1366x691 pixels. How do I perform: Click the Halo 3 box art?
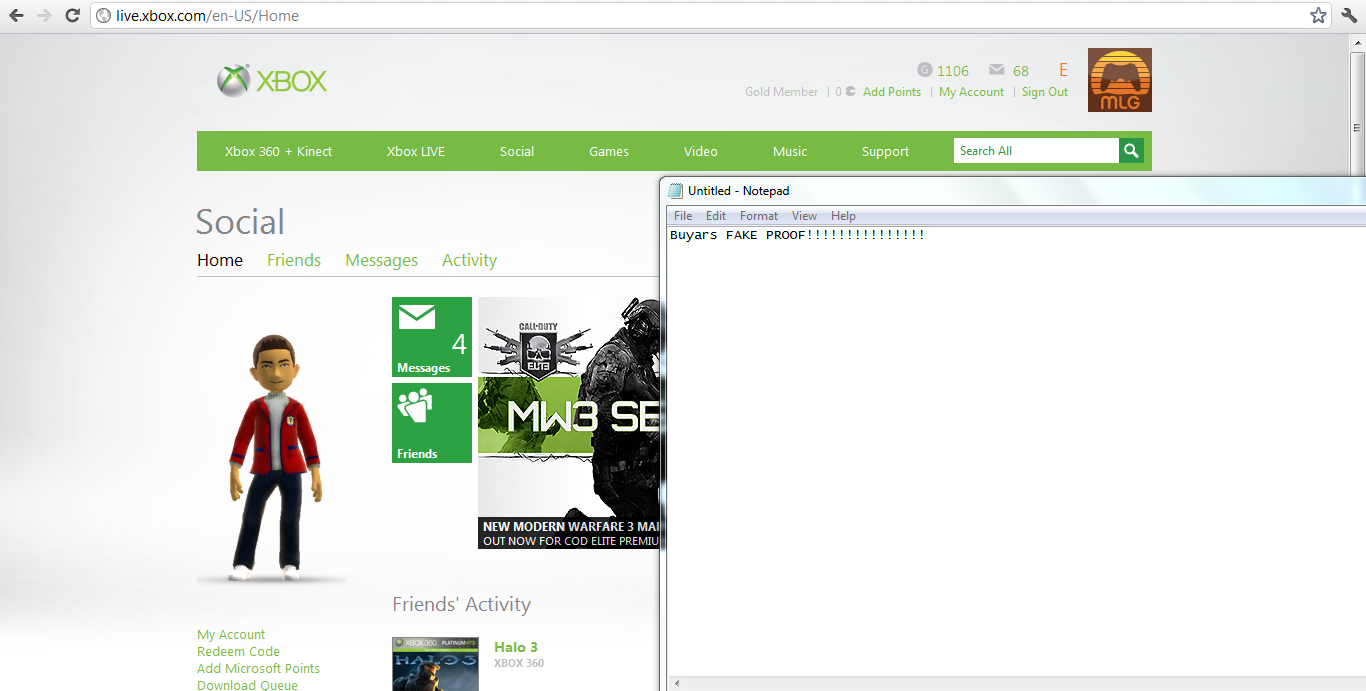click(435, 664)
